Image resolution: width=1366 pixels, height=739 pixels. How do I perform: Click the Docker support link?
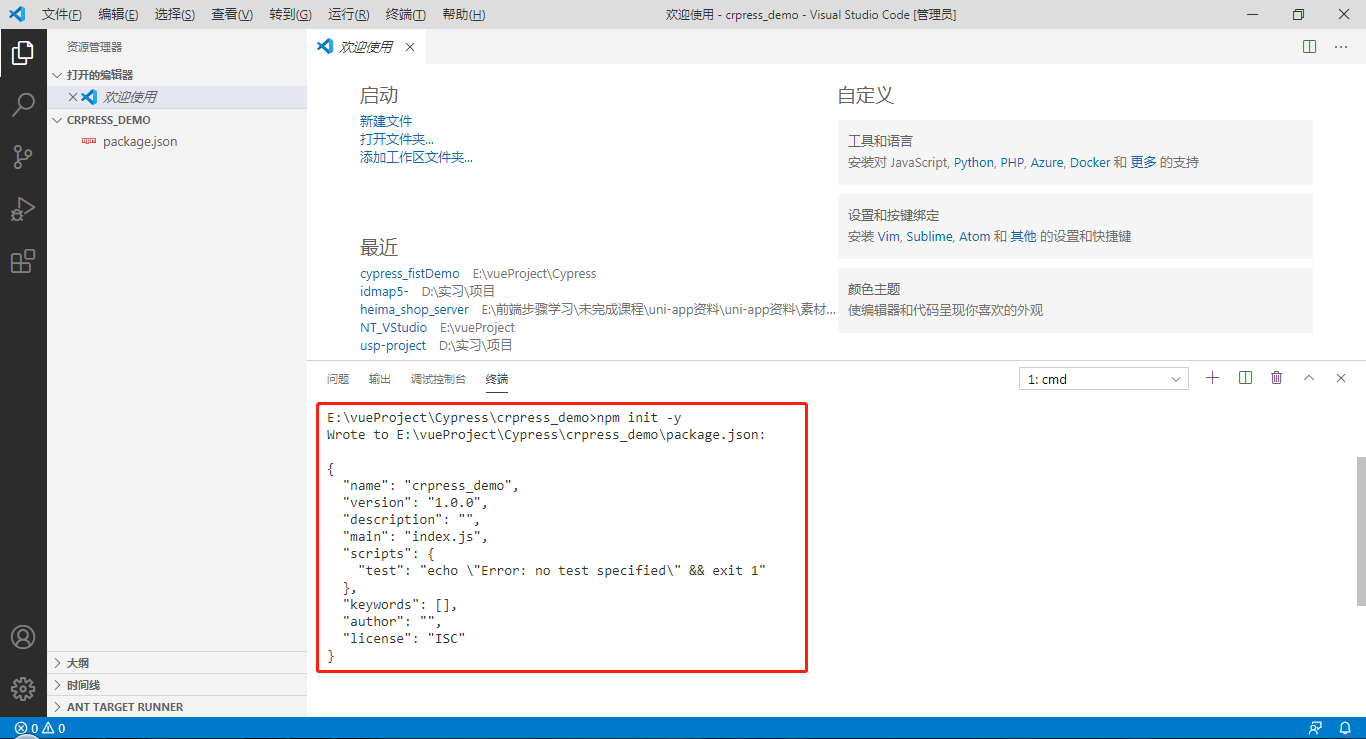click(x=1090, y=162)
